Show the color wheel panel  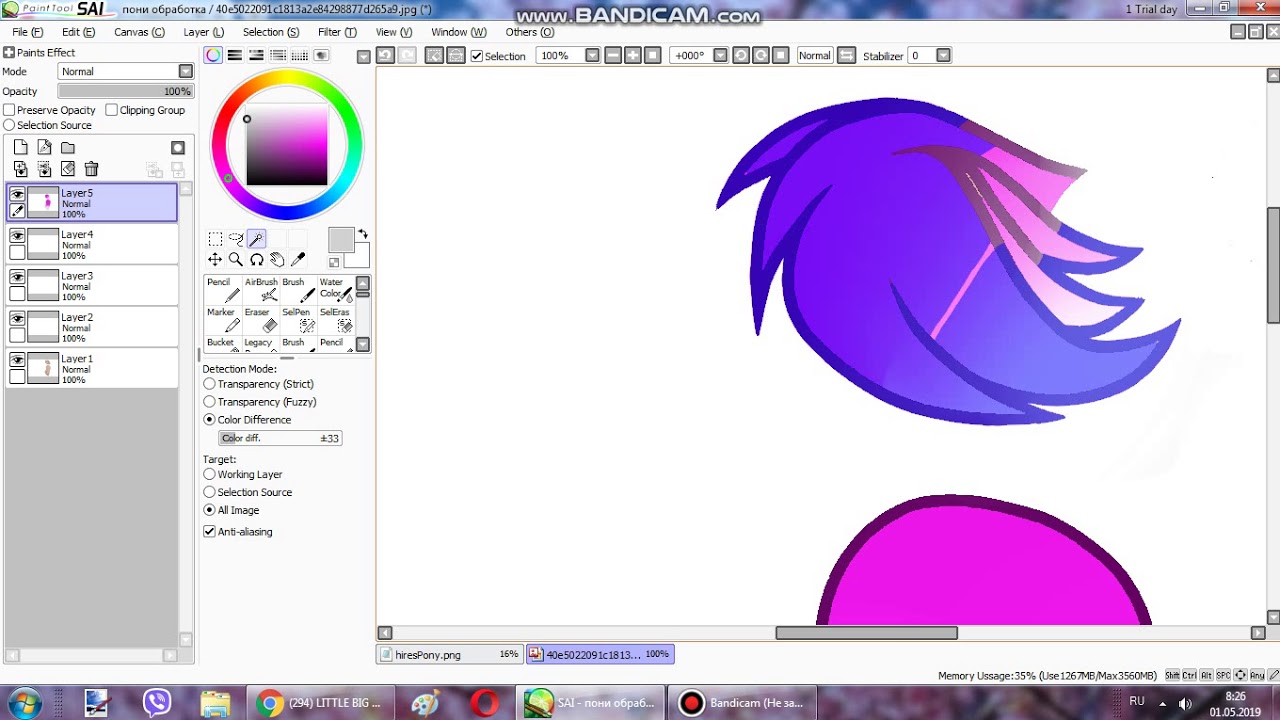(213, 56)
